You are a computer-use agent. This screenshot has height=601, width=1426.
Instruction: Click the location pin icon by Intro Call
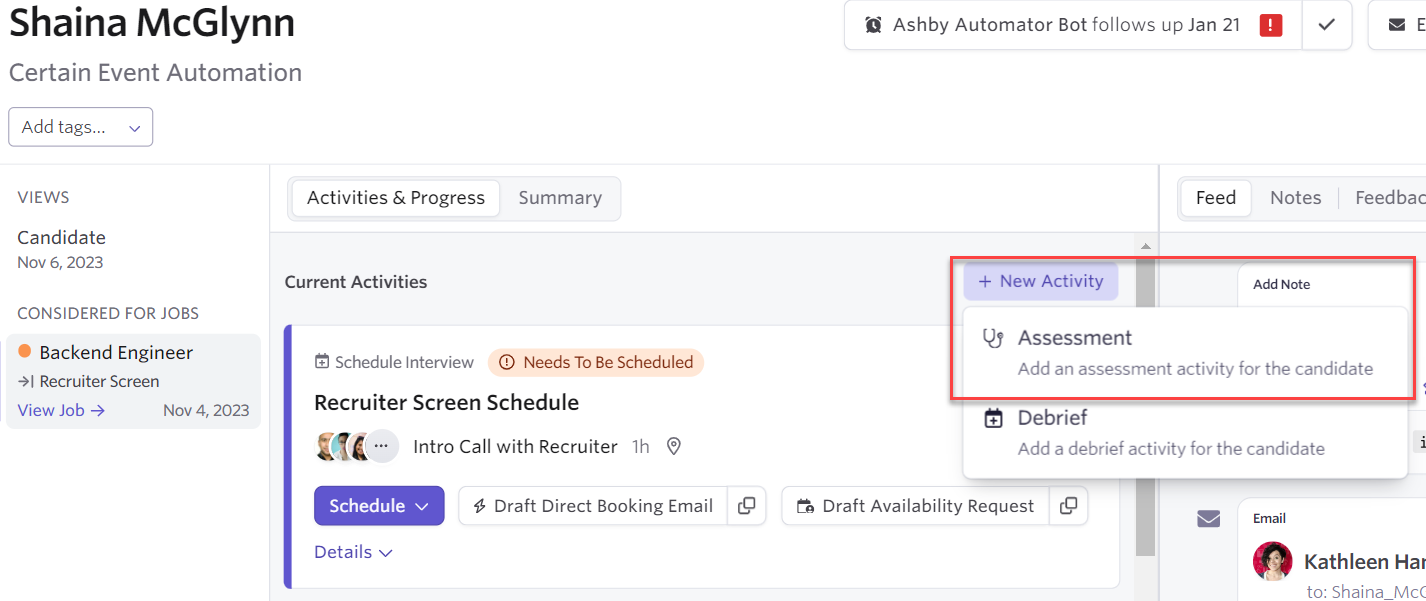tap(674, 446)
